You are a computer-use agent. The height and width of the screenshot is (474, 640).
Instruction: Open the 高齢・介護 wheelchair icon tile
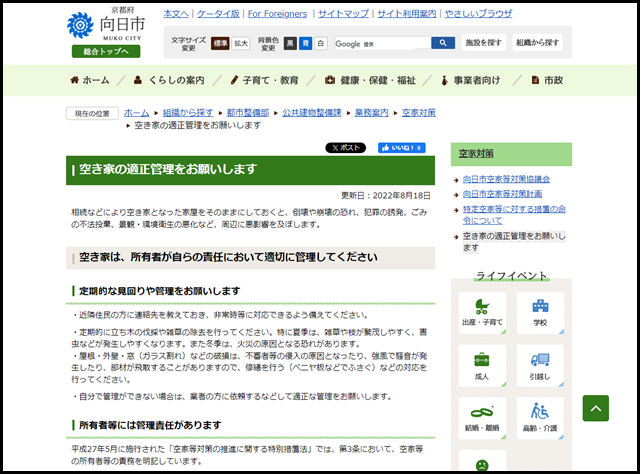(x=540, y=420)
